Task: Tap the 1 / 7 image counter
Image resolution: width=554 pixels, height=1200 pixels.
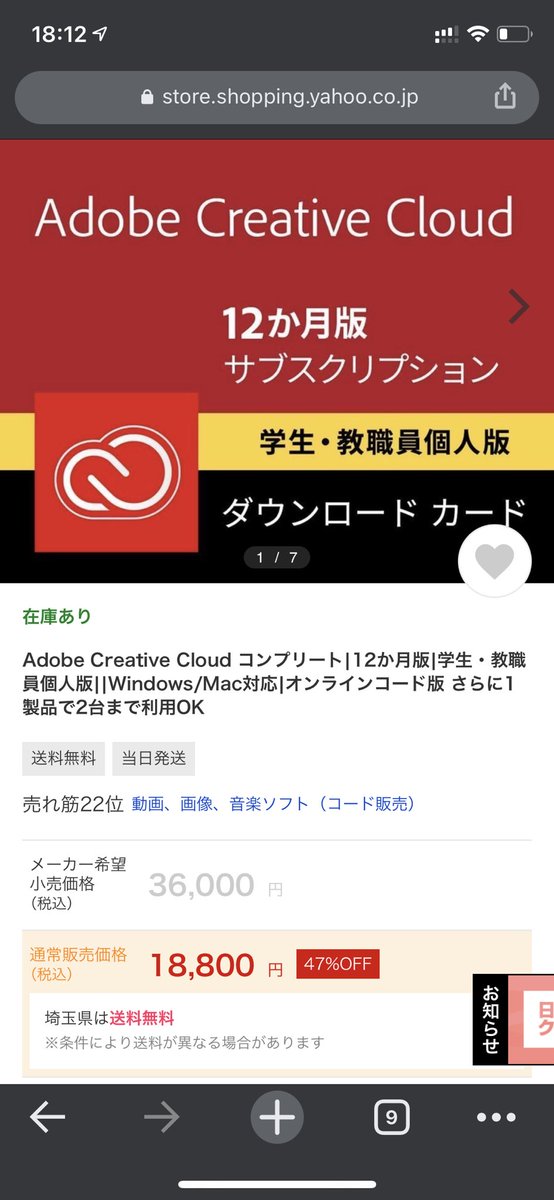Action: click(277, 557)
